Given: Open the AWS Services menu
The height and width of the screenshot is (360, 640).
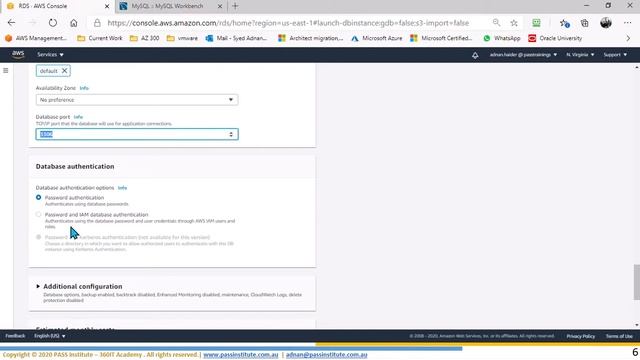Looking at the screenshot, I should (50, 54).
